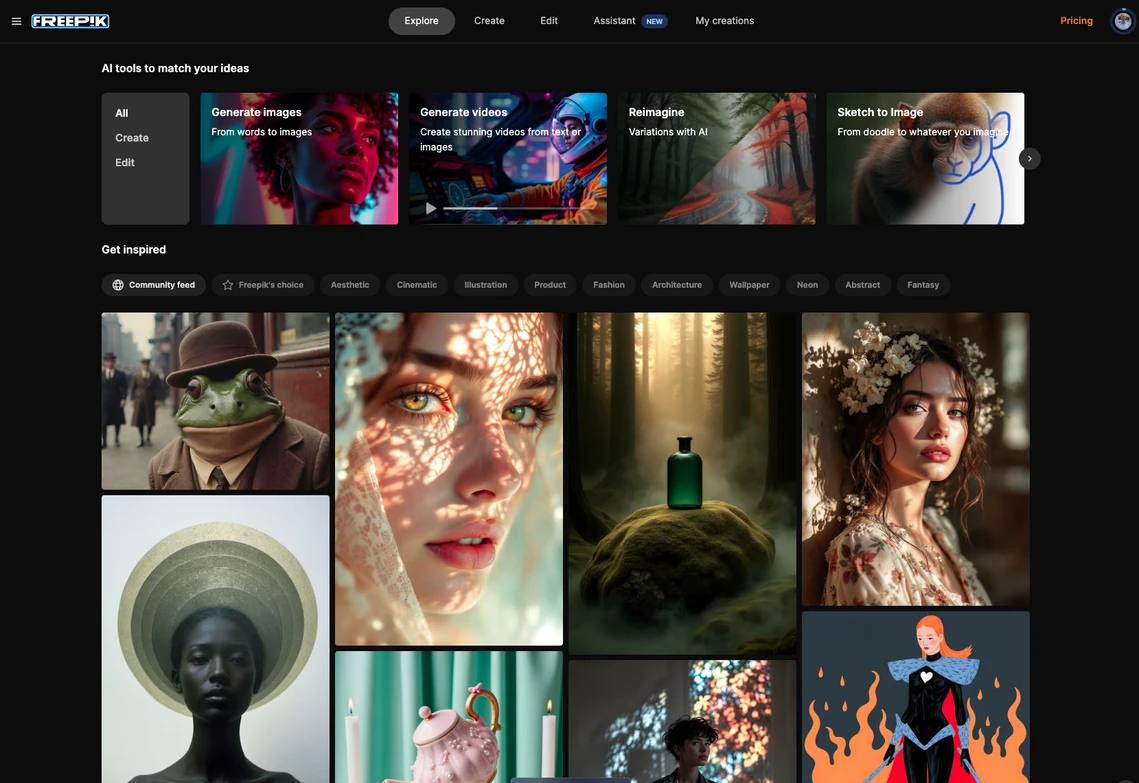Filter AI tools by Edit category
This screenshot has height=783, width=1139.
125,162
